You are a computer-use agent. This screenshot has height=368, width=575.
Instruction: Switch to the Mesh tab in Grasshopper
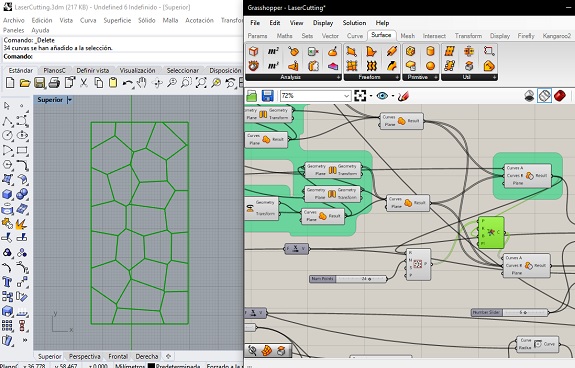click(x=407, y=36)
